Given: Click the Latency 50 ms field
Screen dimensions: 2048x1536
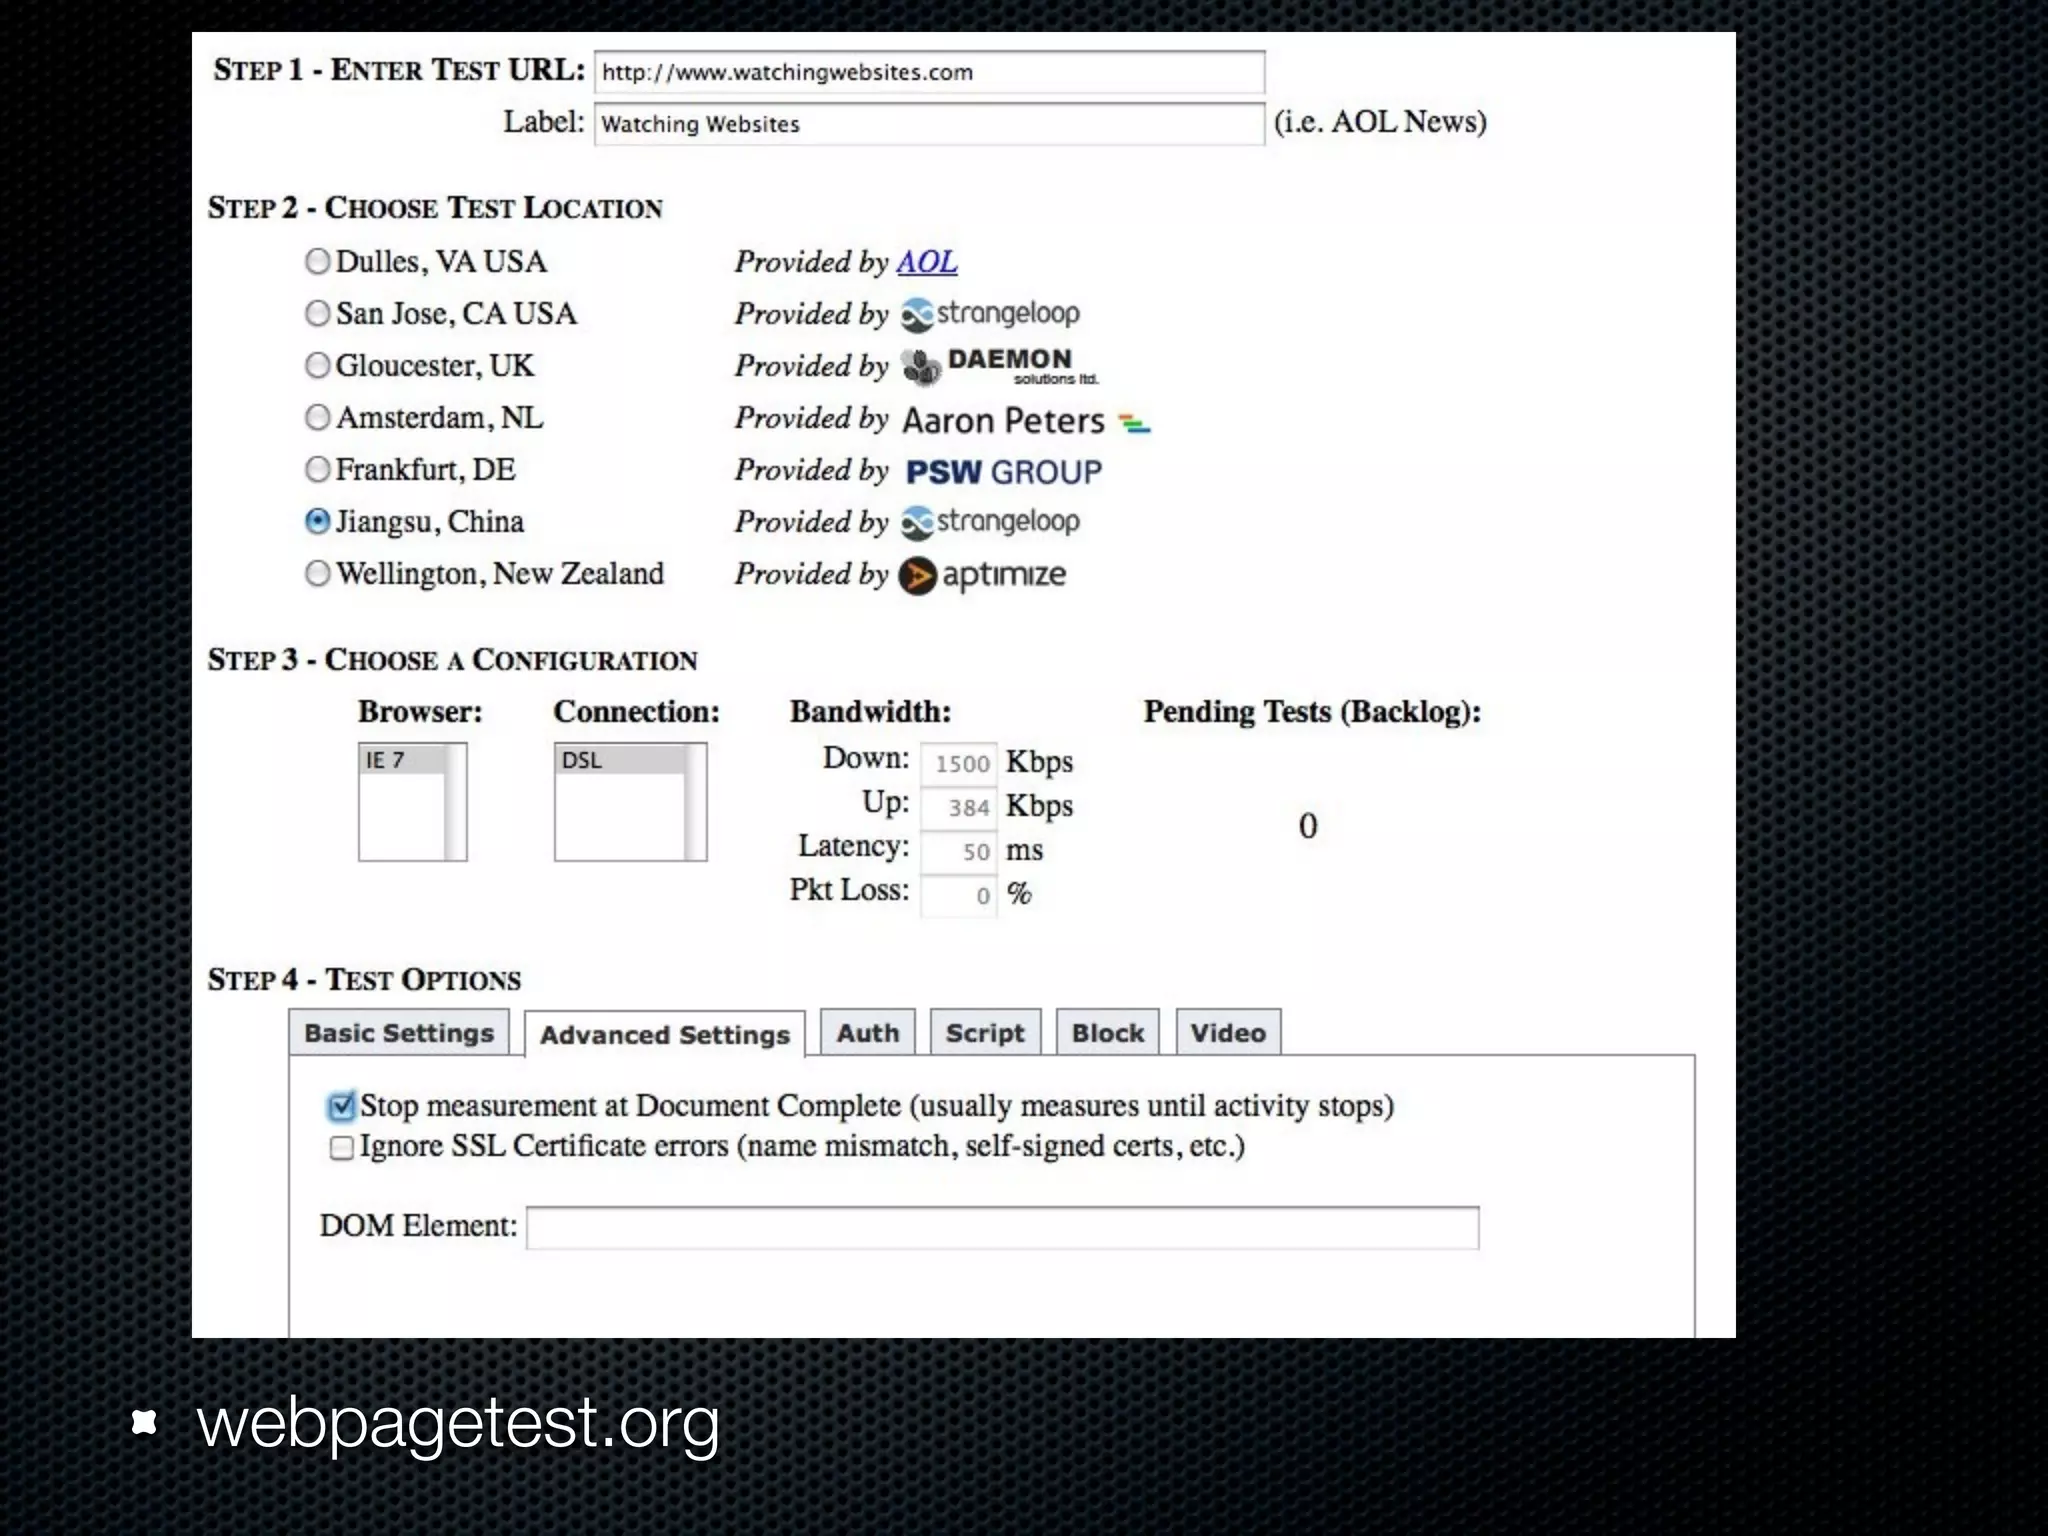Looking at the screenshot, I should coord(958,851).
